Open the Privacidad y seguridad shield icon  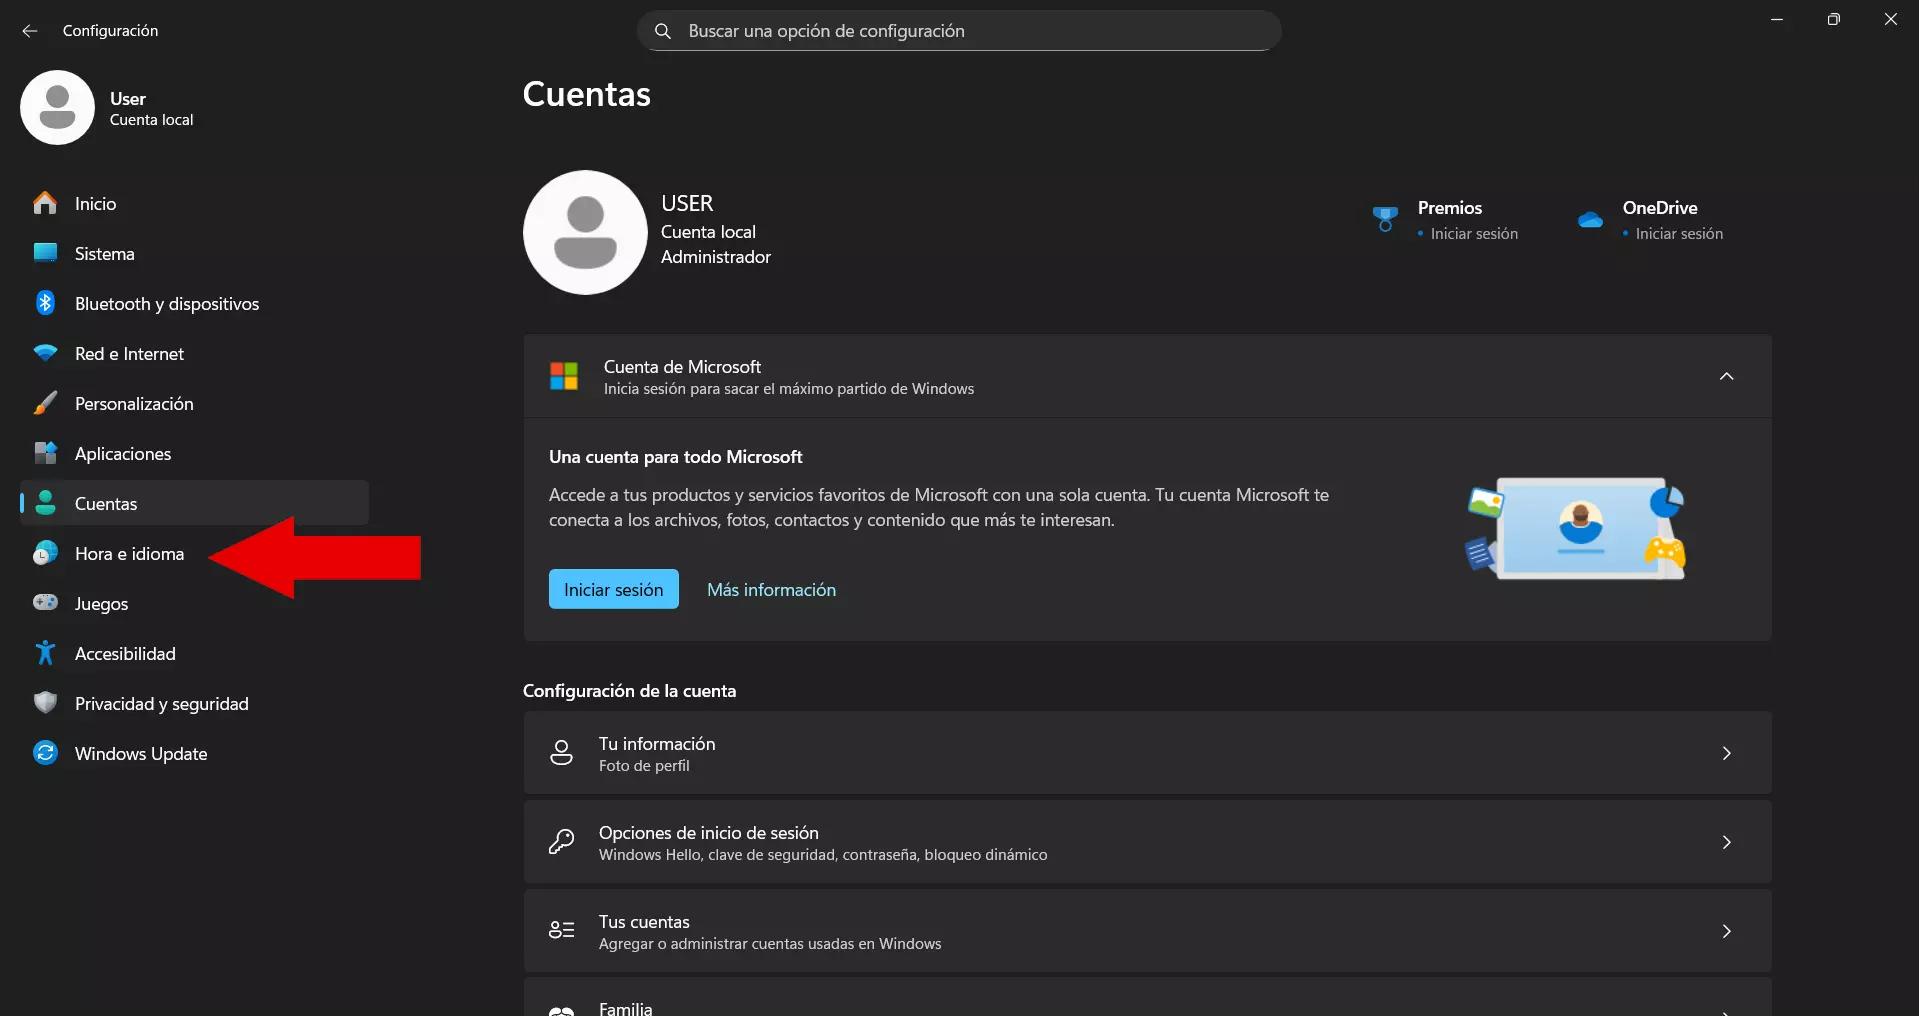tap(45, 703)
